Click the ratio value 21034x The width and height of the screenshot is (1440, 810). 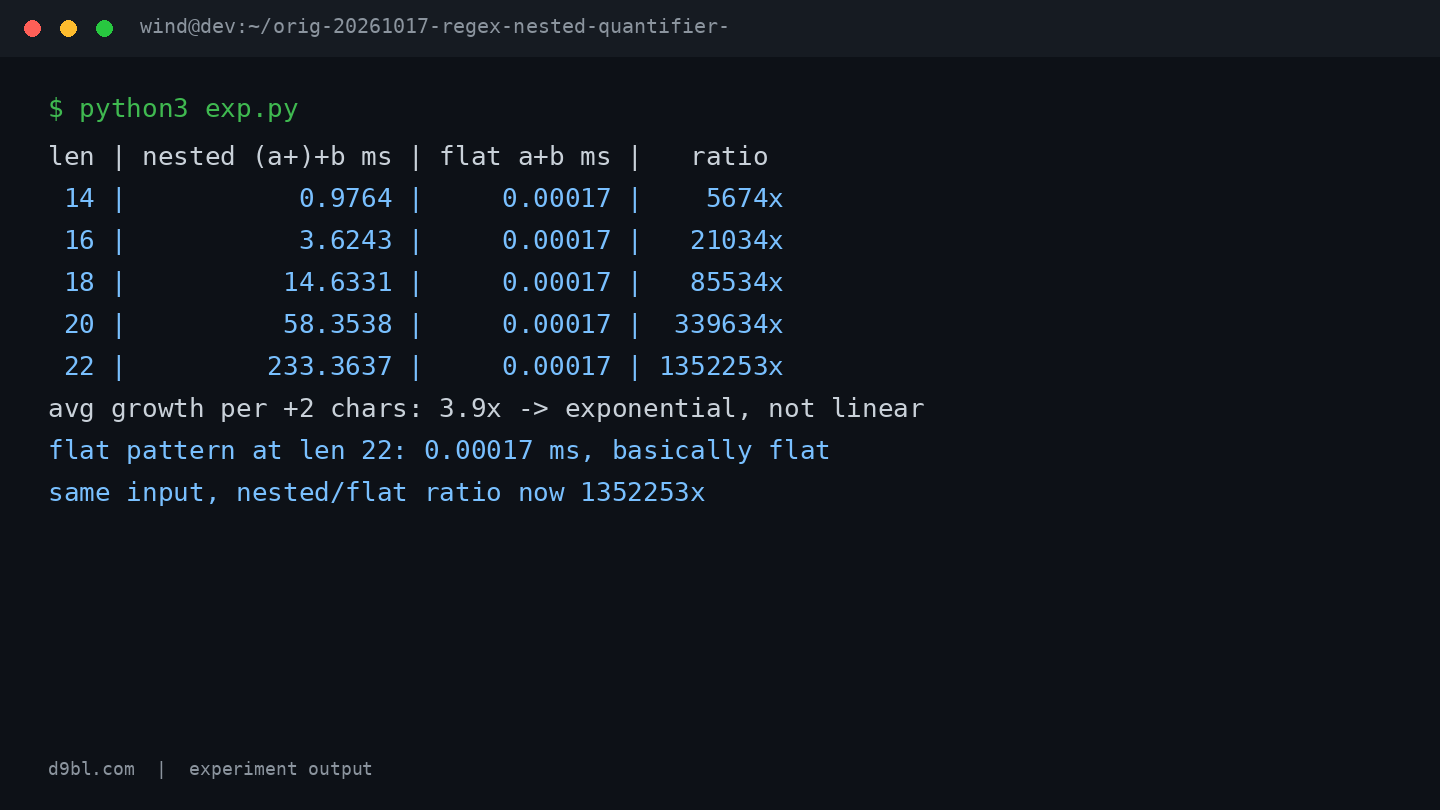[736, 240]
